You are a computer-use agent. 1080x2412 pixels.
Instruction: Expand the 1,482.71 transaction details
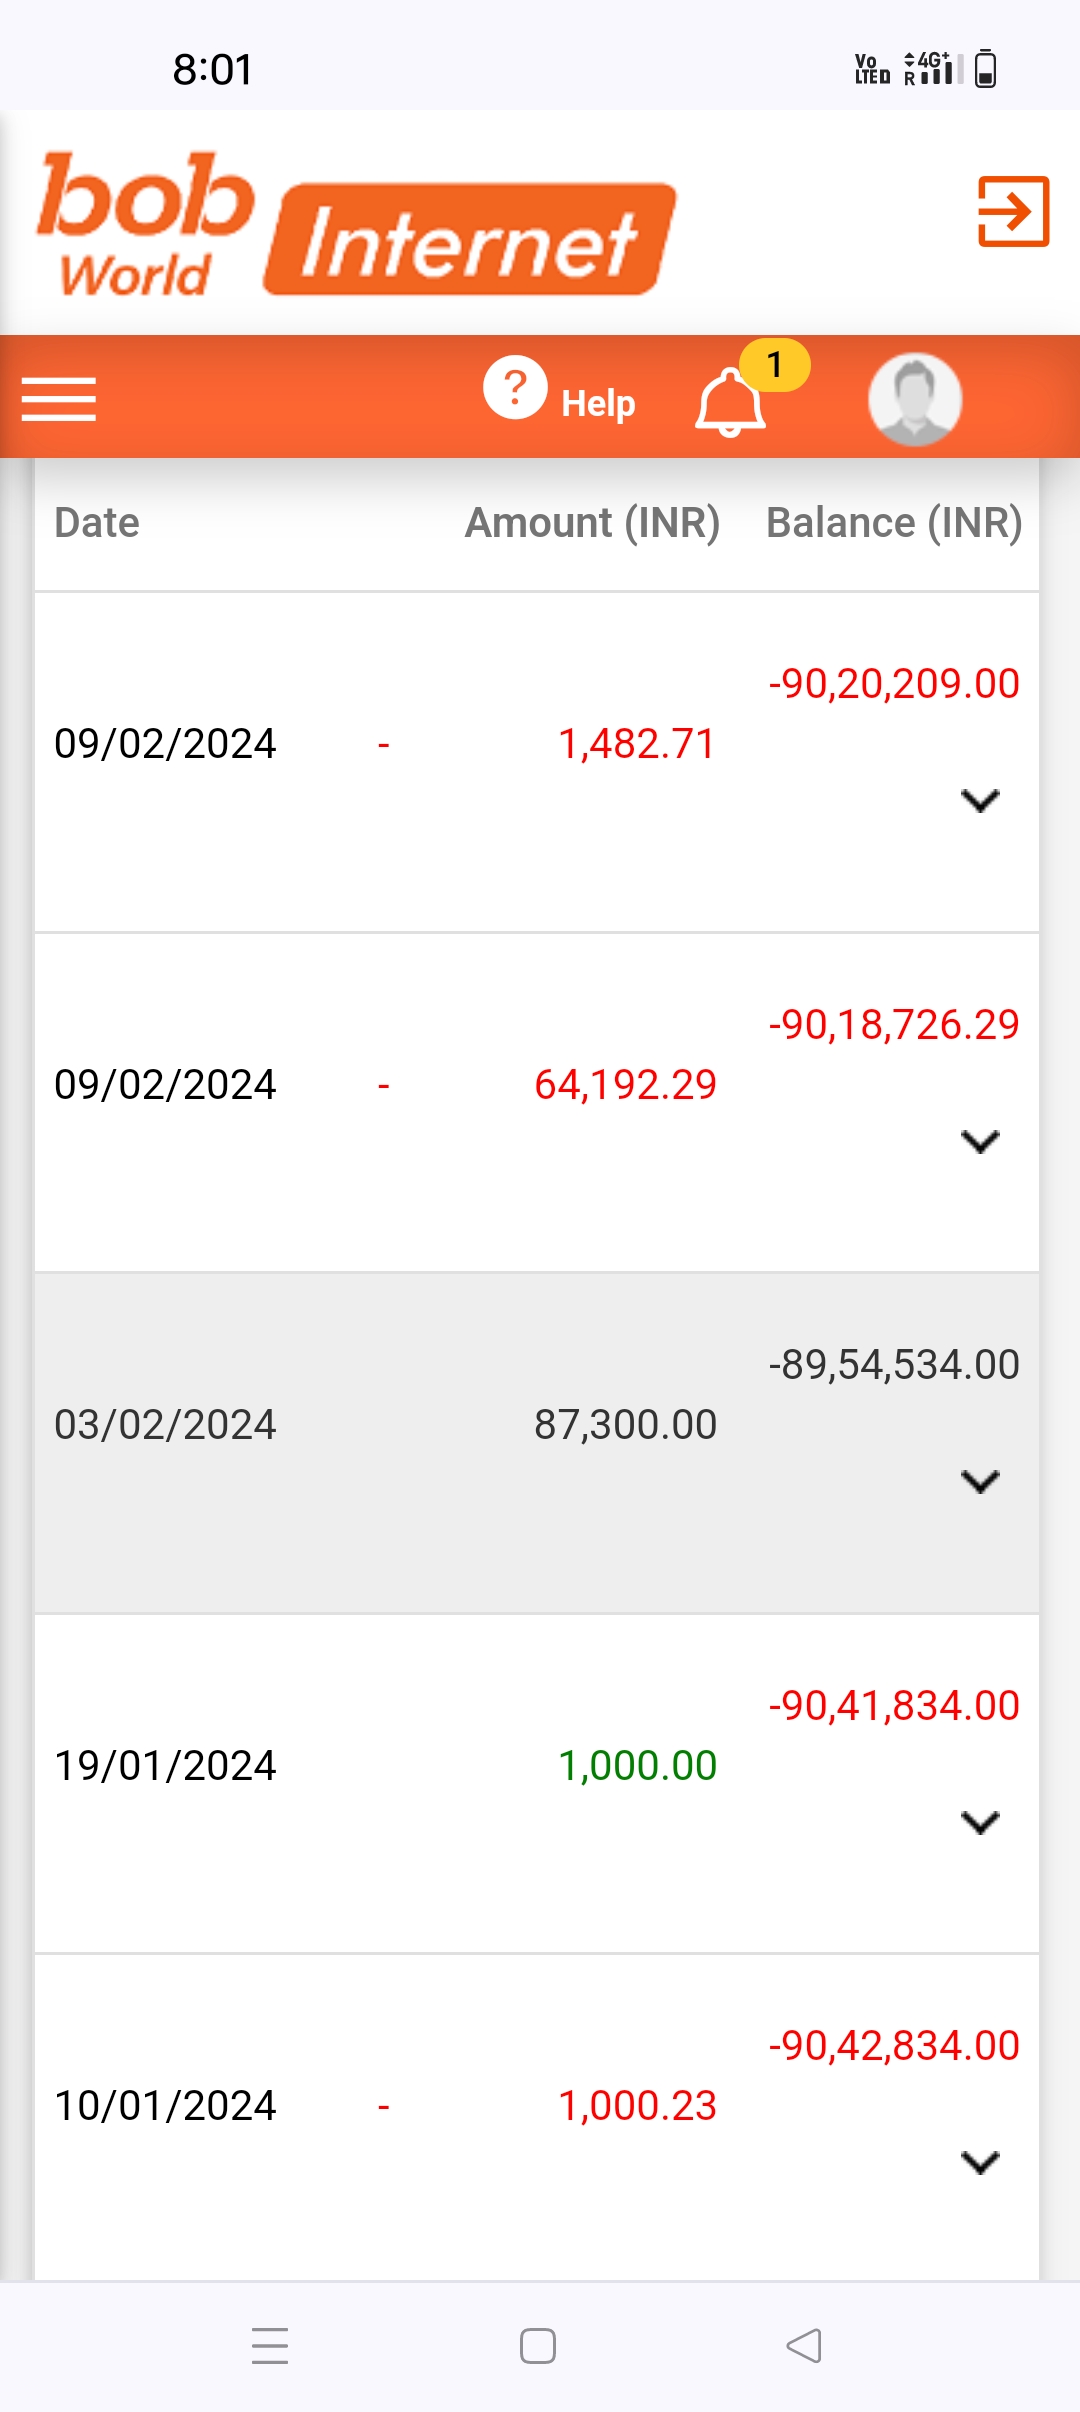(x=980, y=800)
